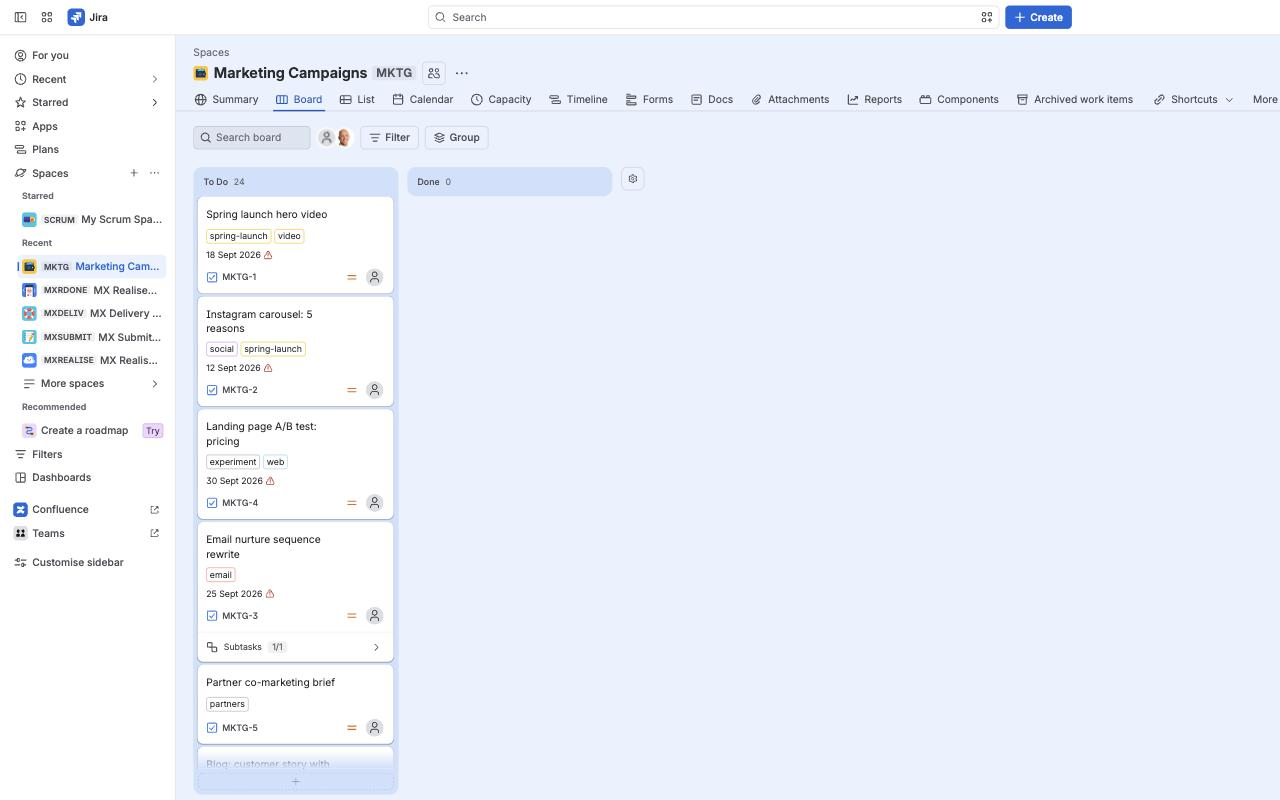
Task: Switch to the Timeline tab
Action: point(578,99)
